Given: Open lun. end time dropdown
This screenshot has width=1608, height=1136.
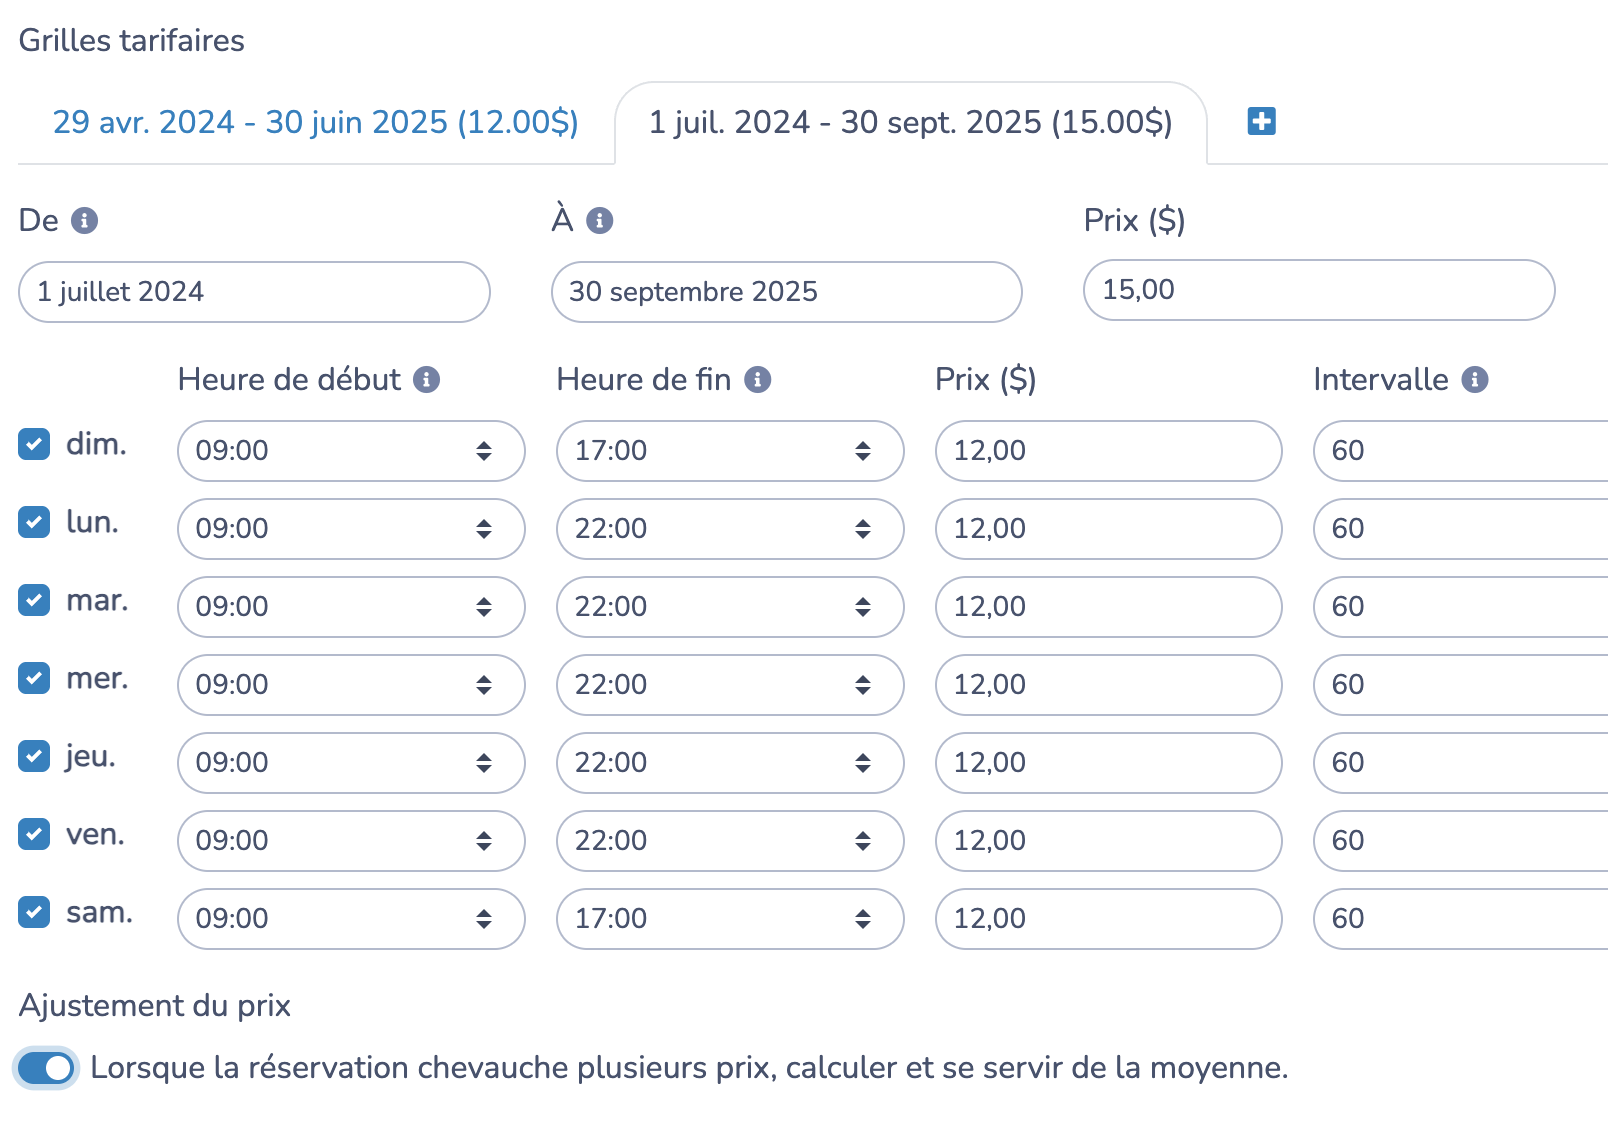Looking at the screenshot, I should click(730, 529).
